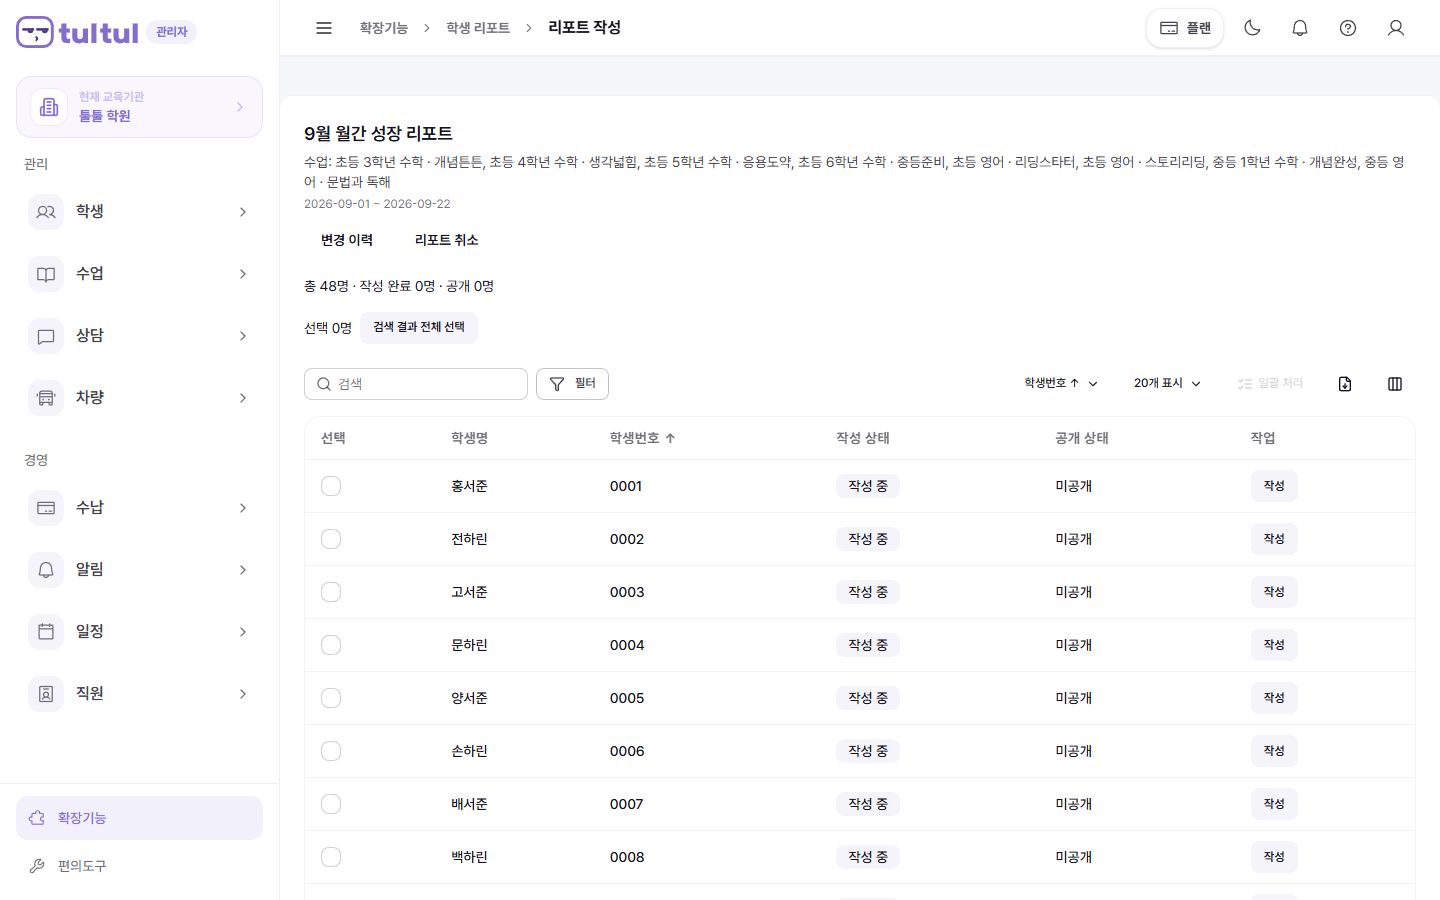Open the notifications bell in header
Viewport: 1440px width, 900px height.
tap(1300, 28)
